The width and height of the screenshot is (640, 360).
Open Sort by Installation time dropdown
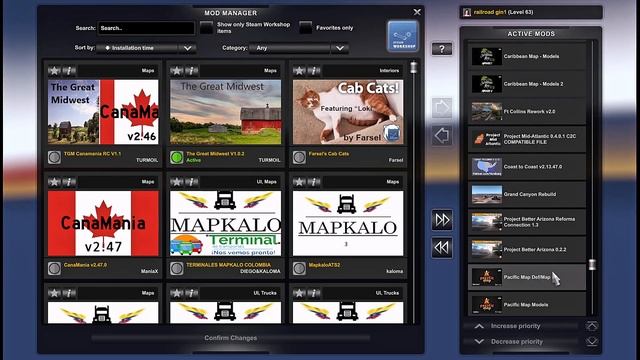pyautogui.click(x=146, y=48)
